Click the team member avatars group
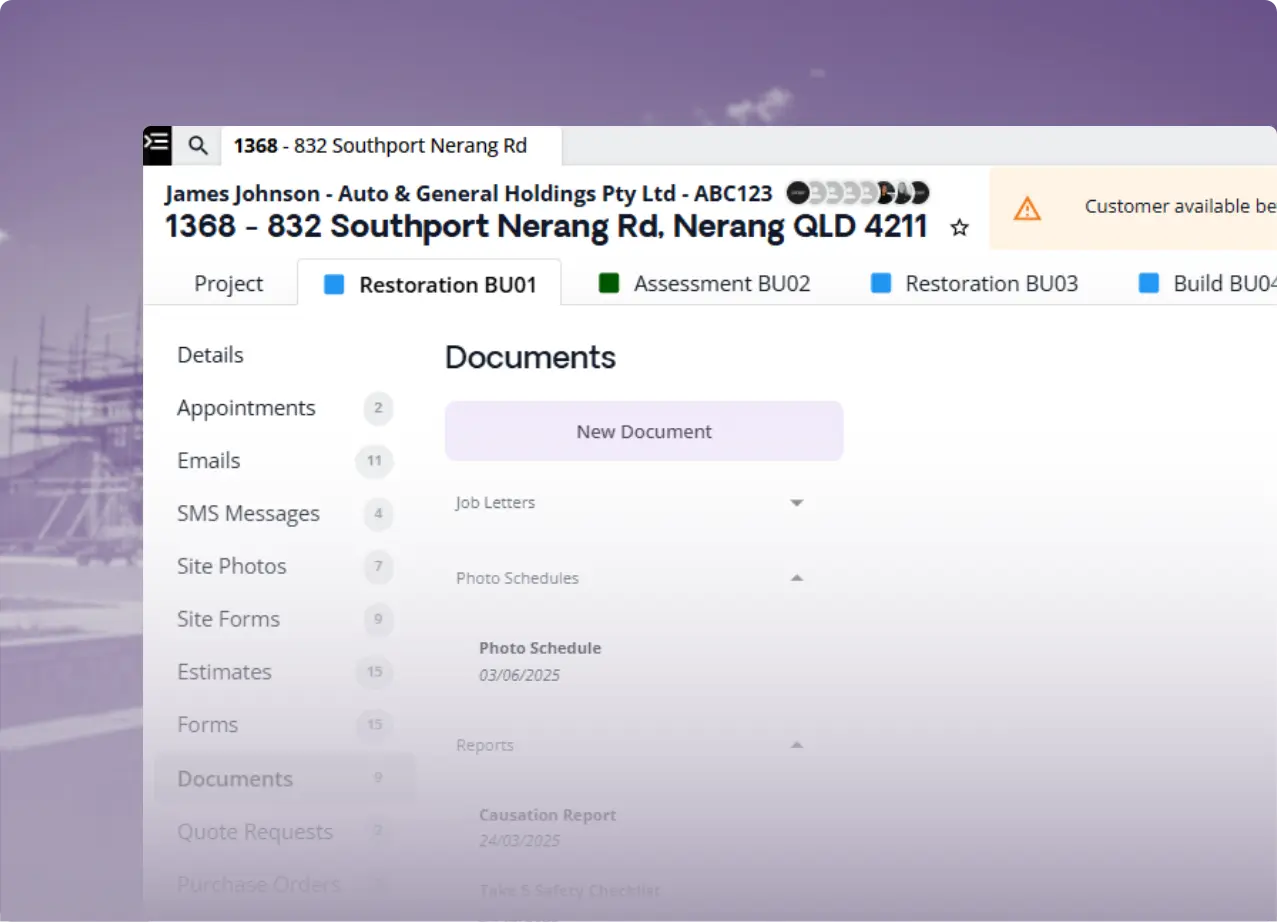 click(857, 193)
